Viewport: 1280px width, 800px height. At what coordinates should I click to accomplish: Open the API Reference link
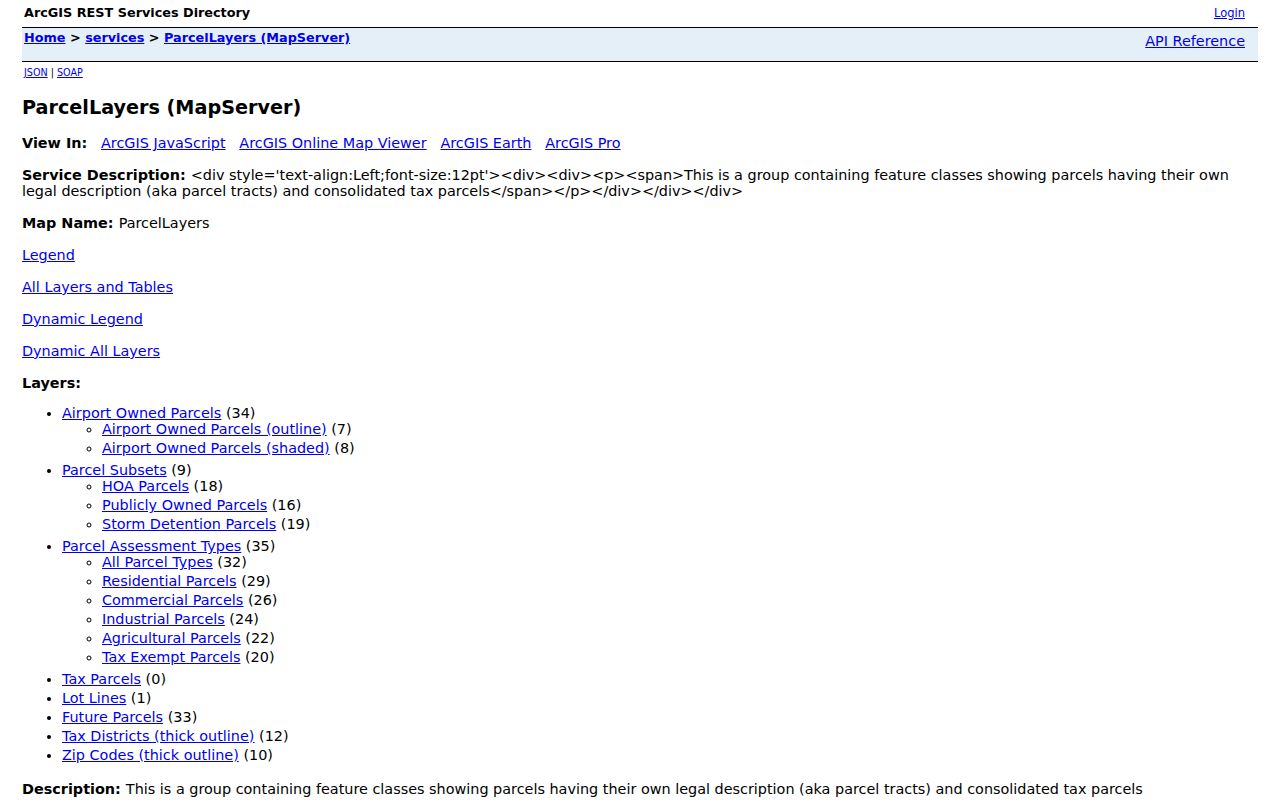(1195, 41)
